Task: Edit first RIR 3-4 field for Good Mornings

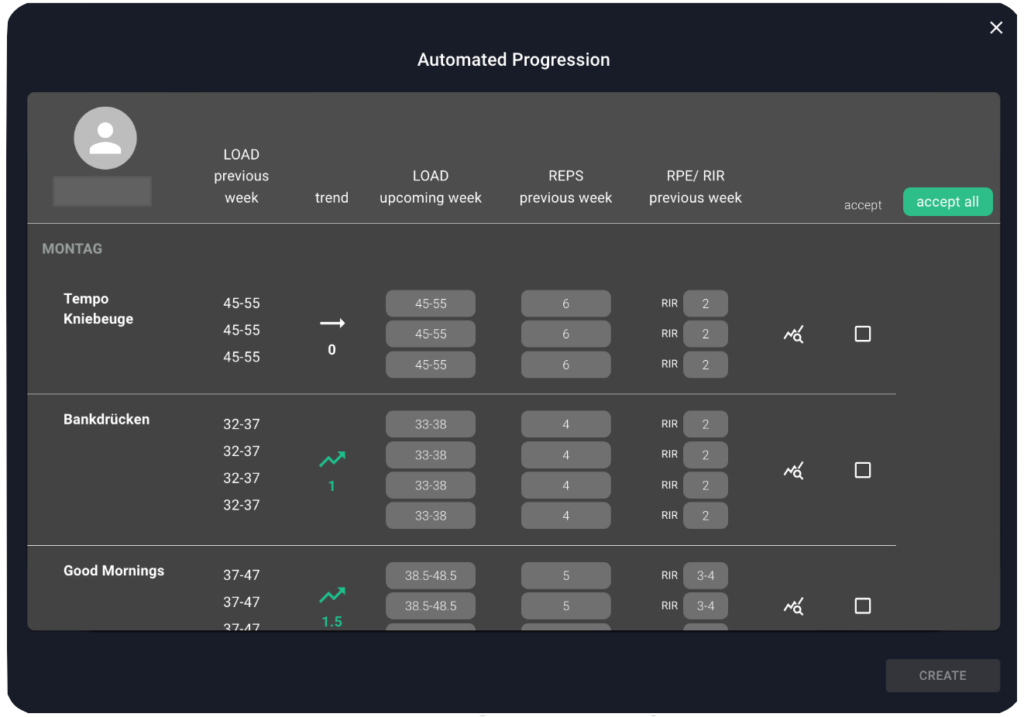Action: pyautogui.click(x=705, y=575)
